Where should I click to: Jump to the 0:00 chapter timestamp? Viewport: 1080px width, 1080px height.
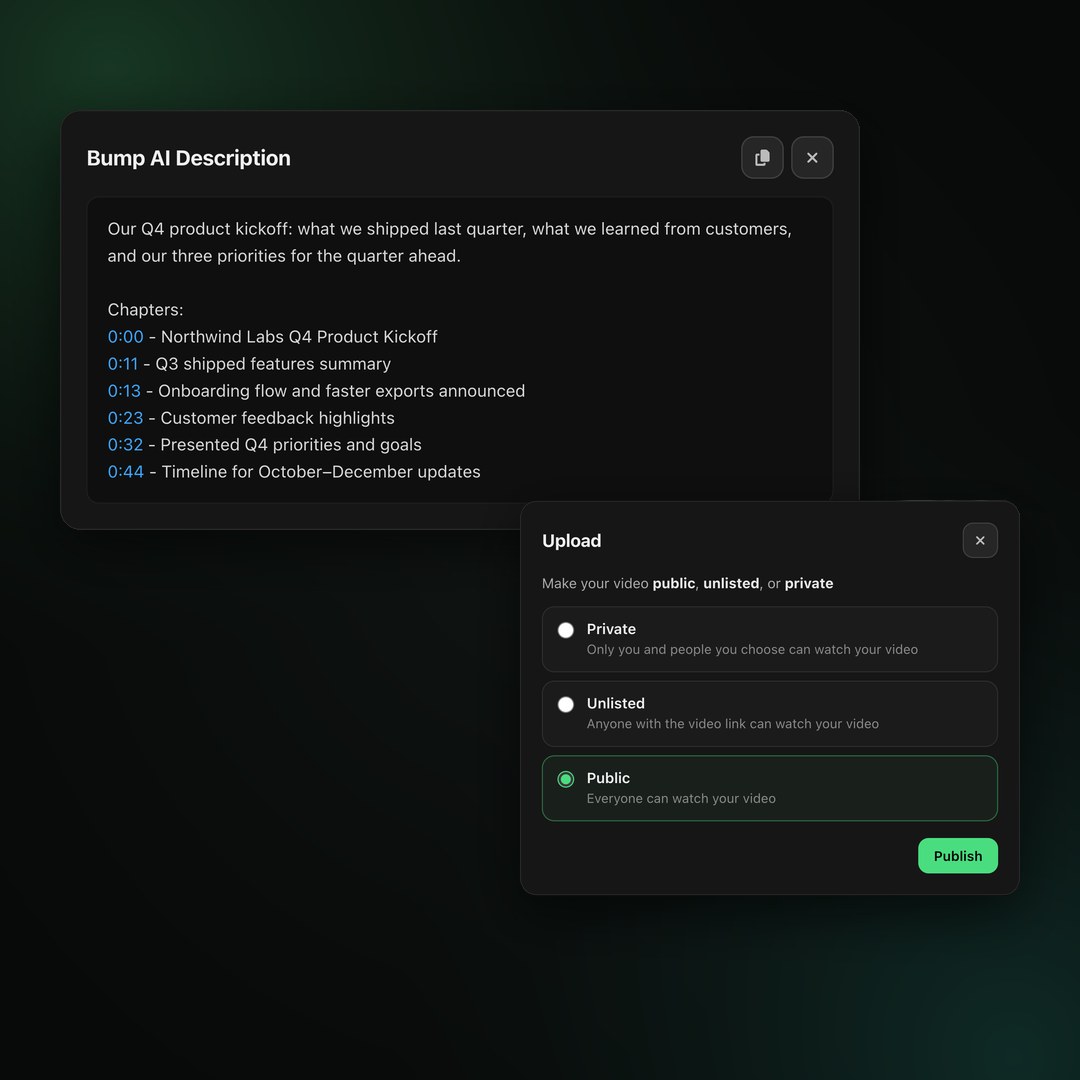125,337
